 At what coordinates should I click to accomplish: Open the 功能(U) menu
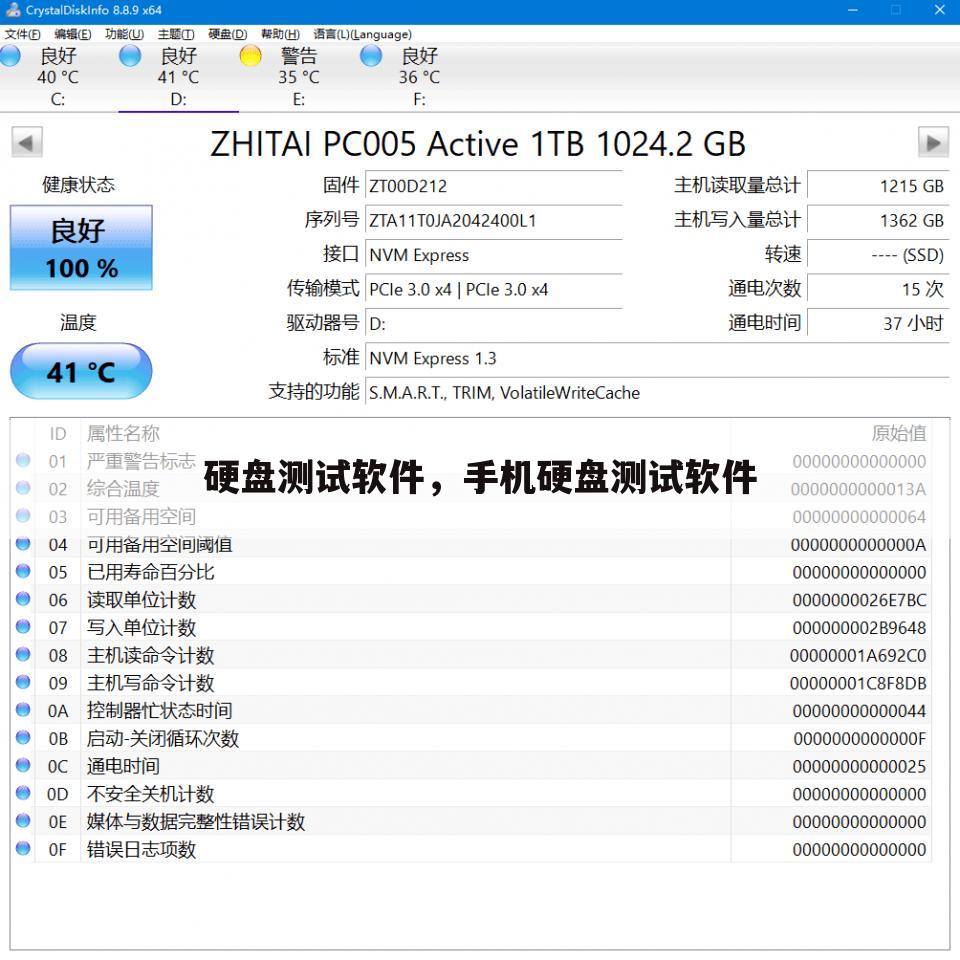tap(124, 34)
